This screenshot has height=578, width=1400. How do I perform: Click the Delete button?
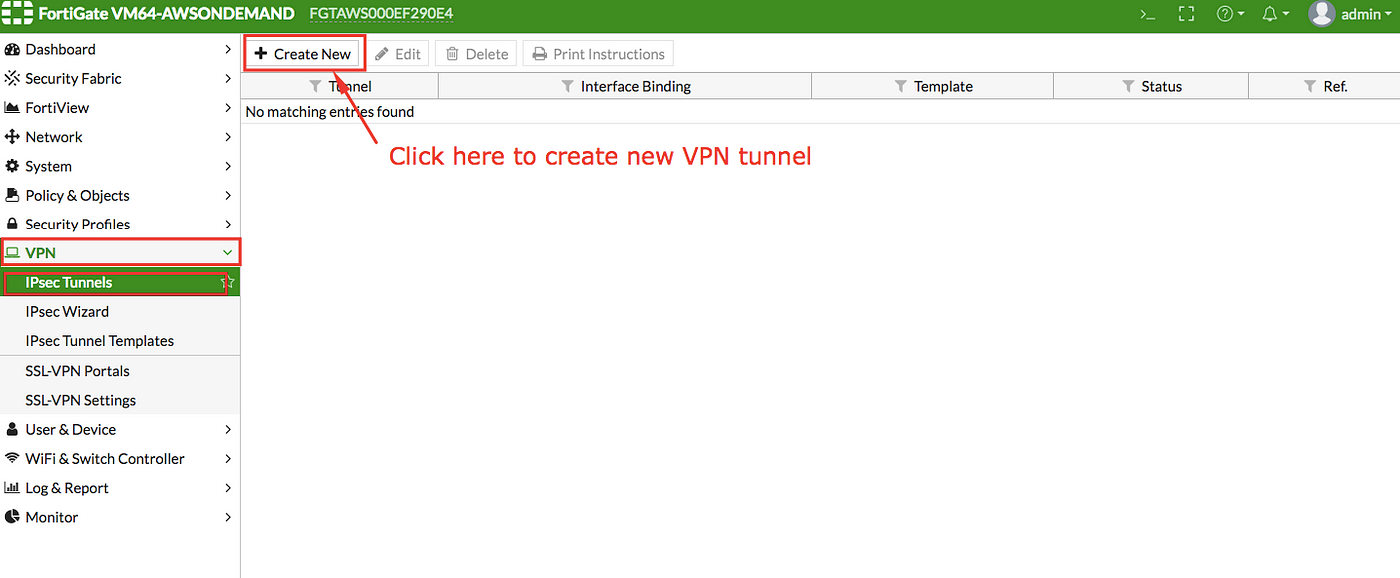(476, 54)
